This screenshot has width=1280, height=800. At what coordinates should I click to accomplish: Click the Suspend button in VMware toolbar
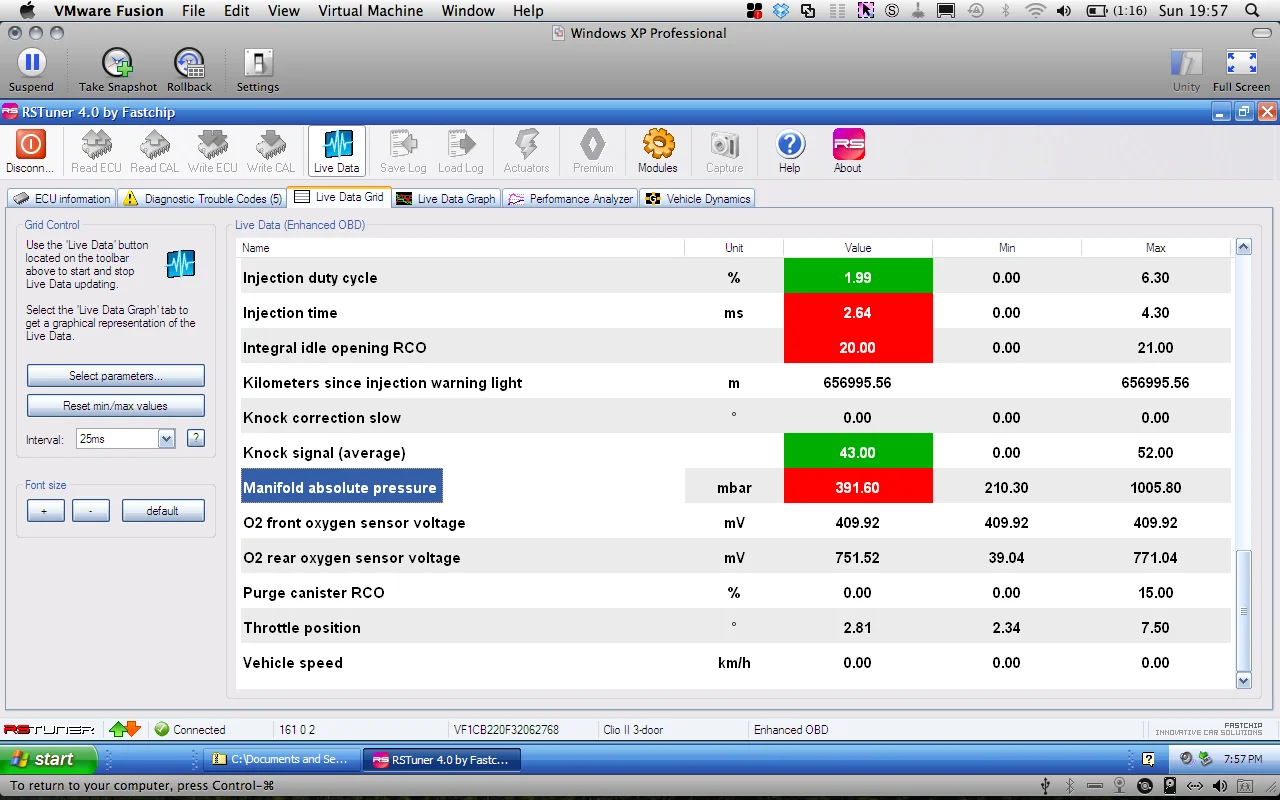coord(31,63)
